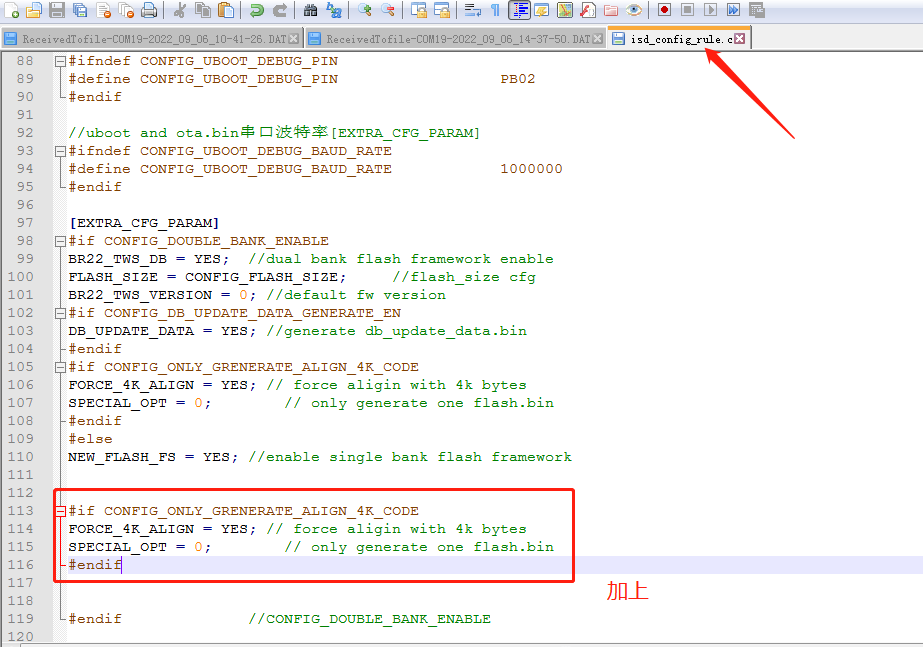
Task: Open Find with the binoculars icon
Action: 311,9
